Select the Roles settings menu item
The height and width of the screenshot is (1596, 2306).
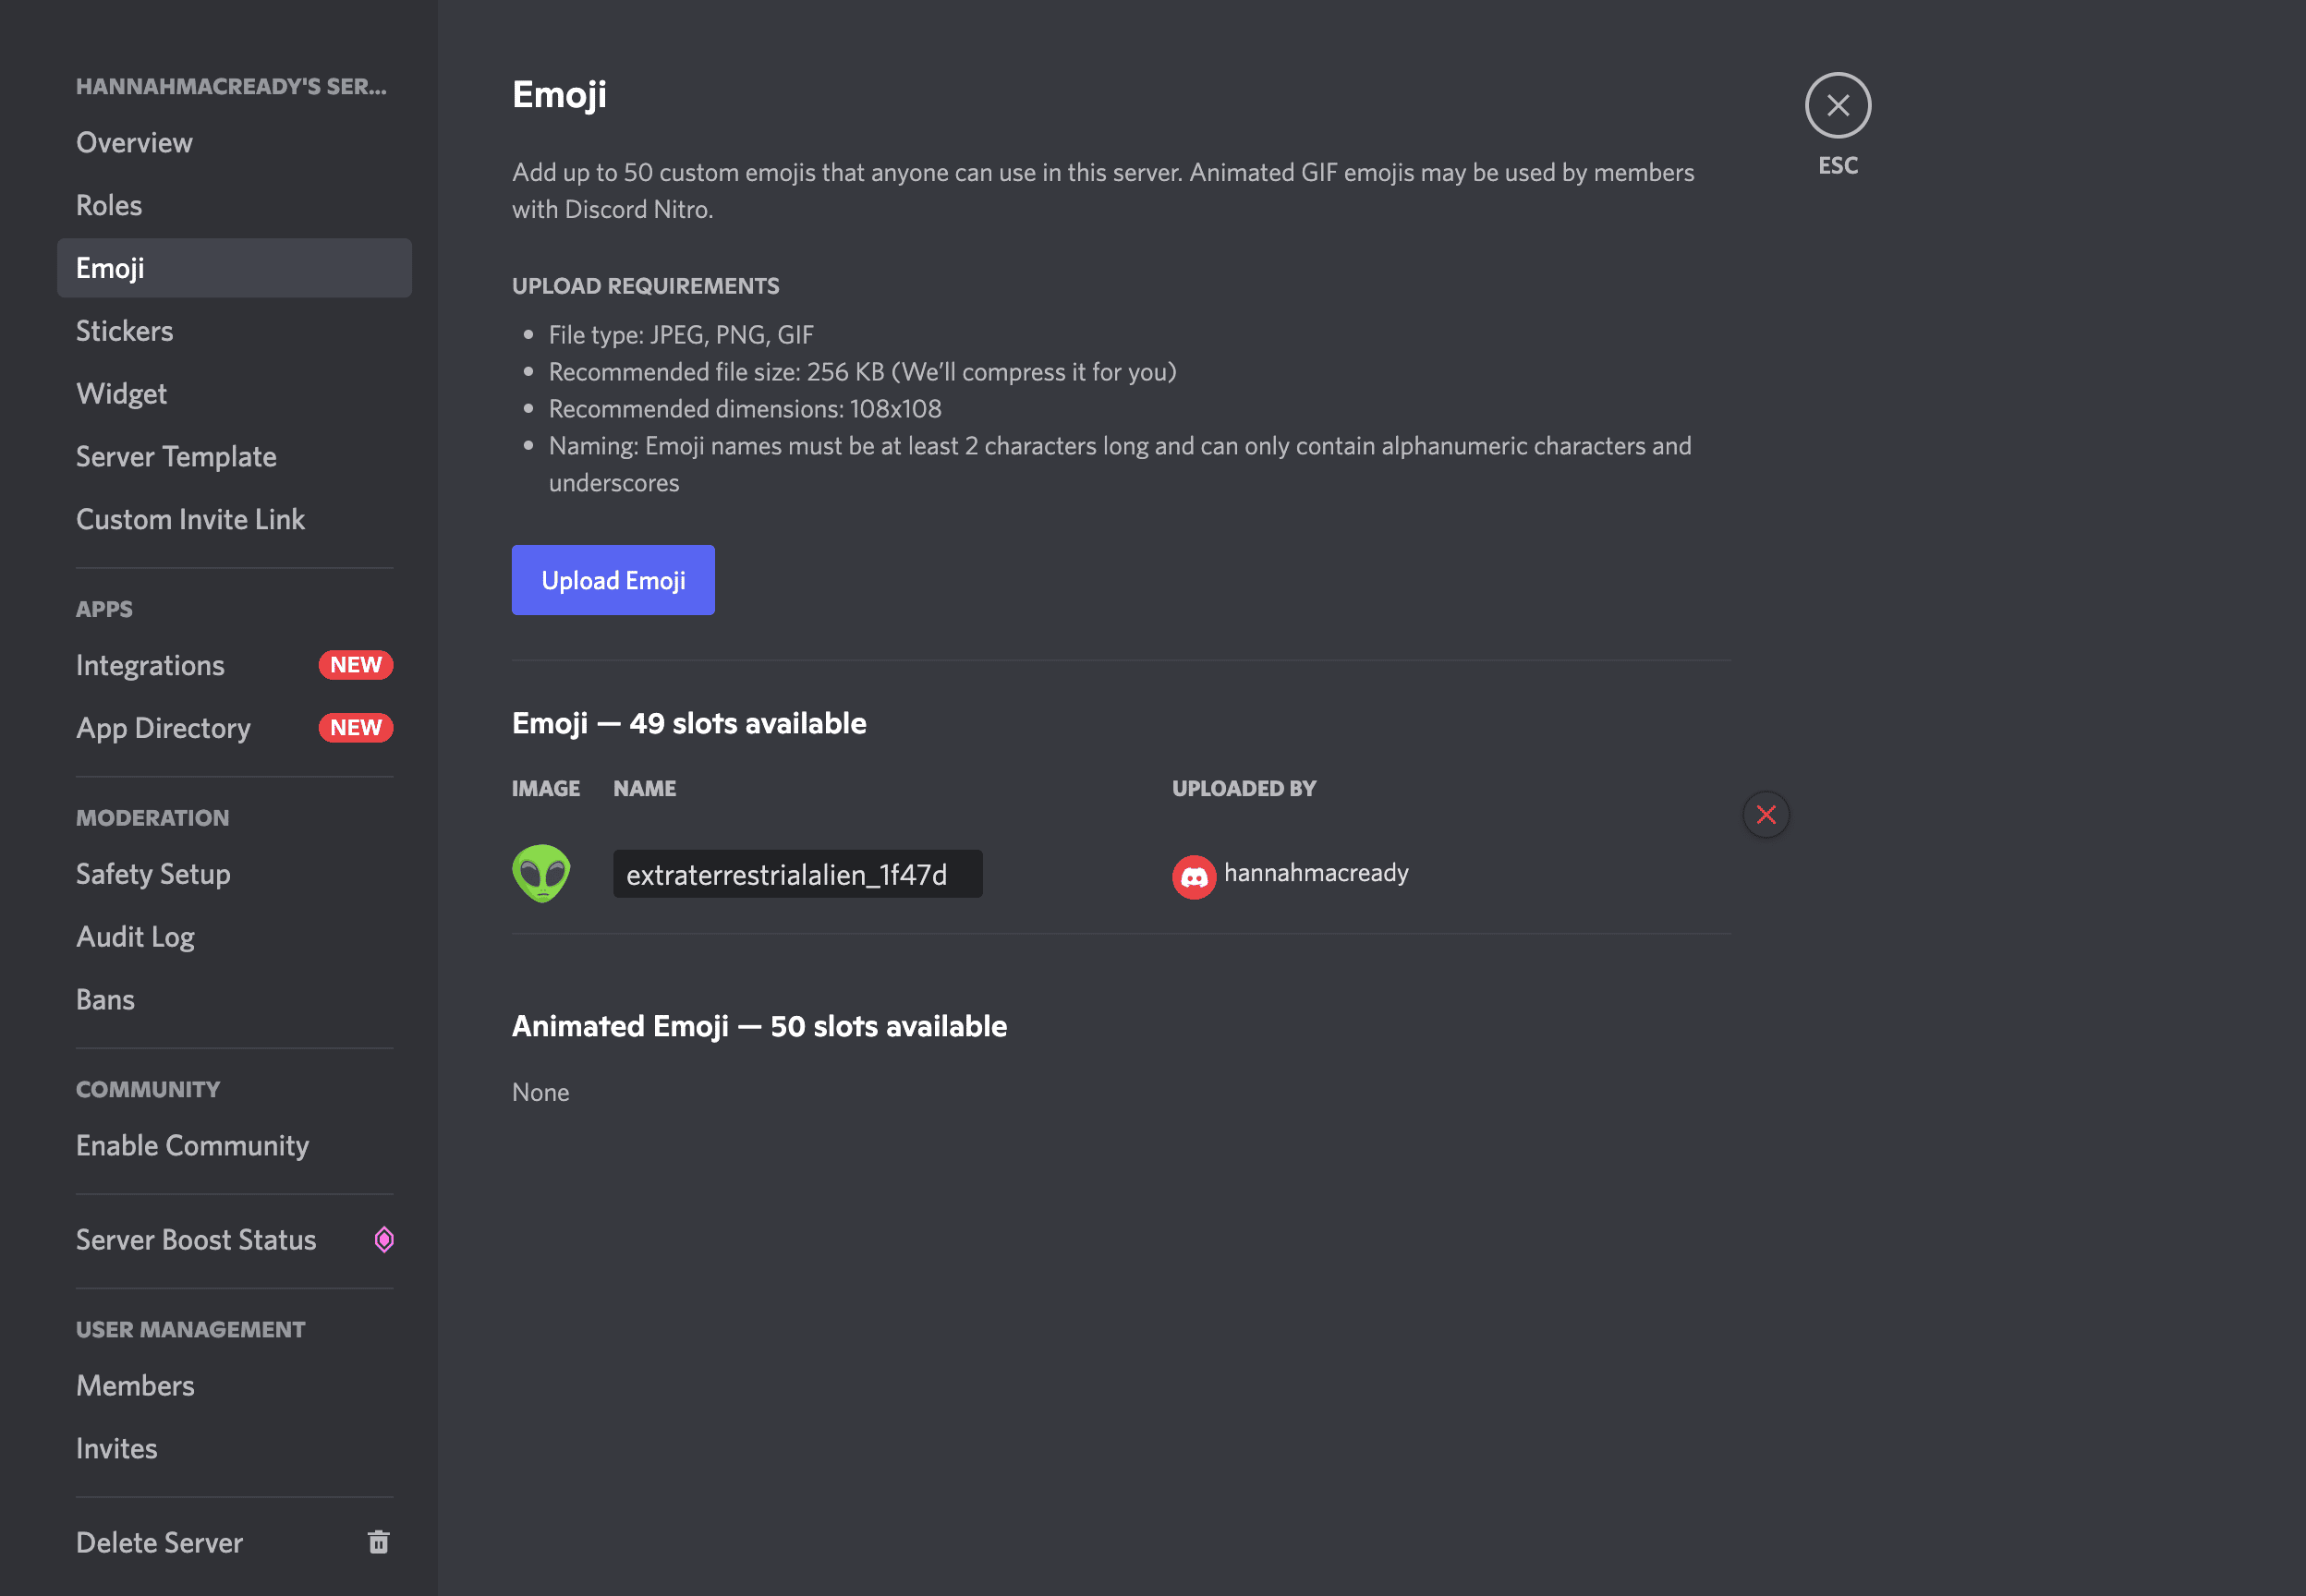[107, 205]
